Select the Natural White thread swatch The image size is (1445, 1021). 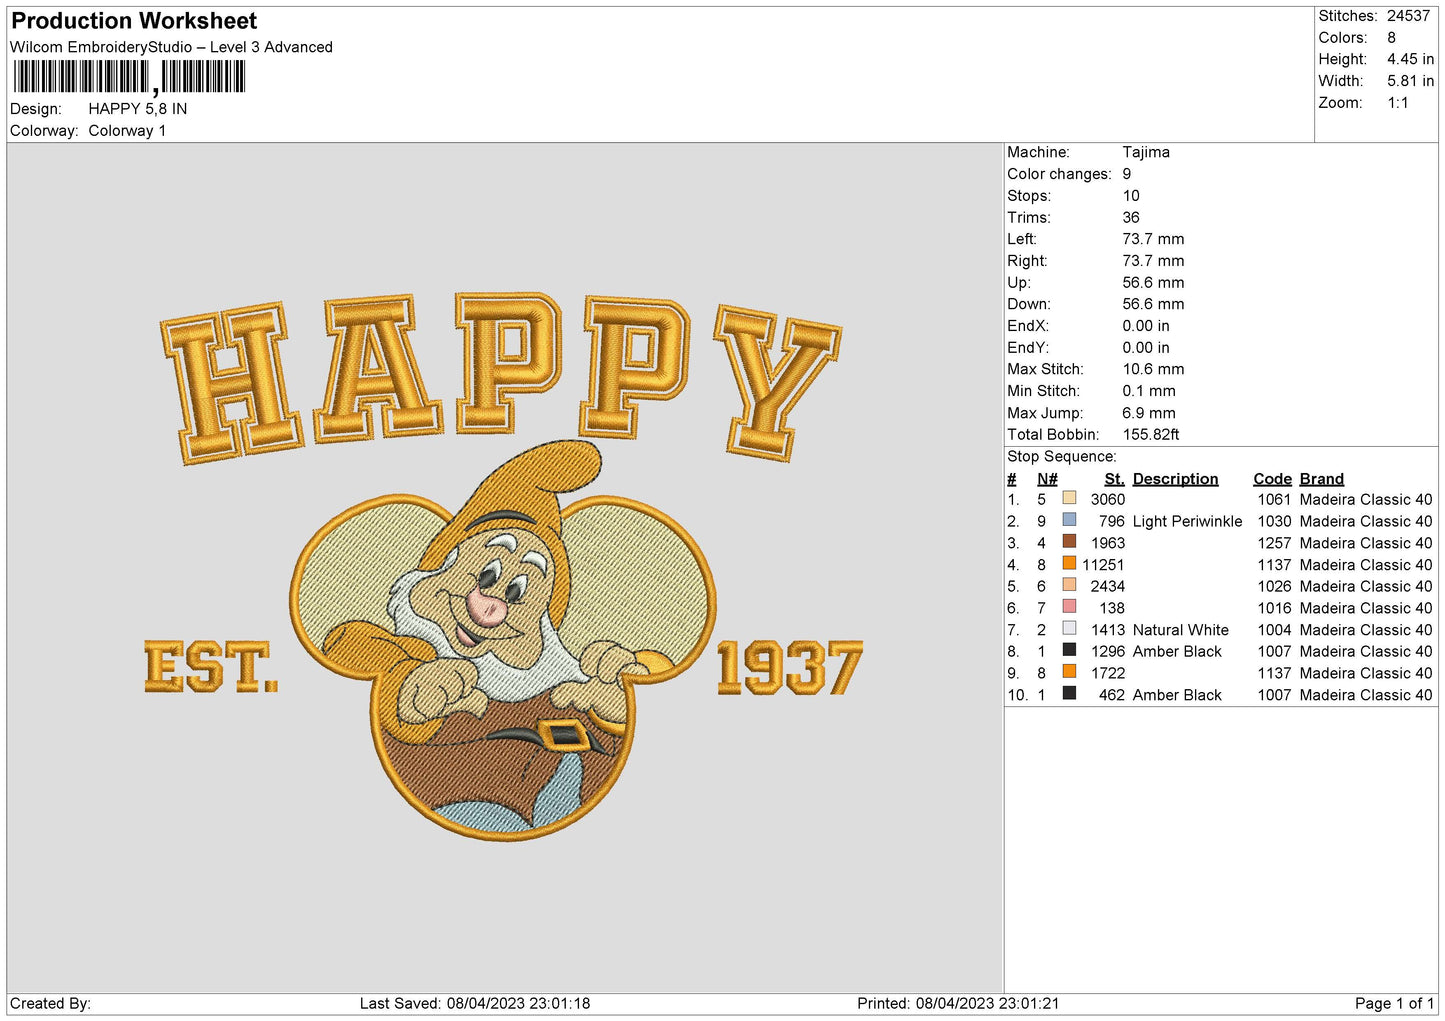coord(1069,629)
